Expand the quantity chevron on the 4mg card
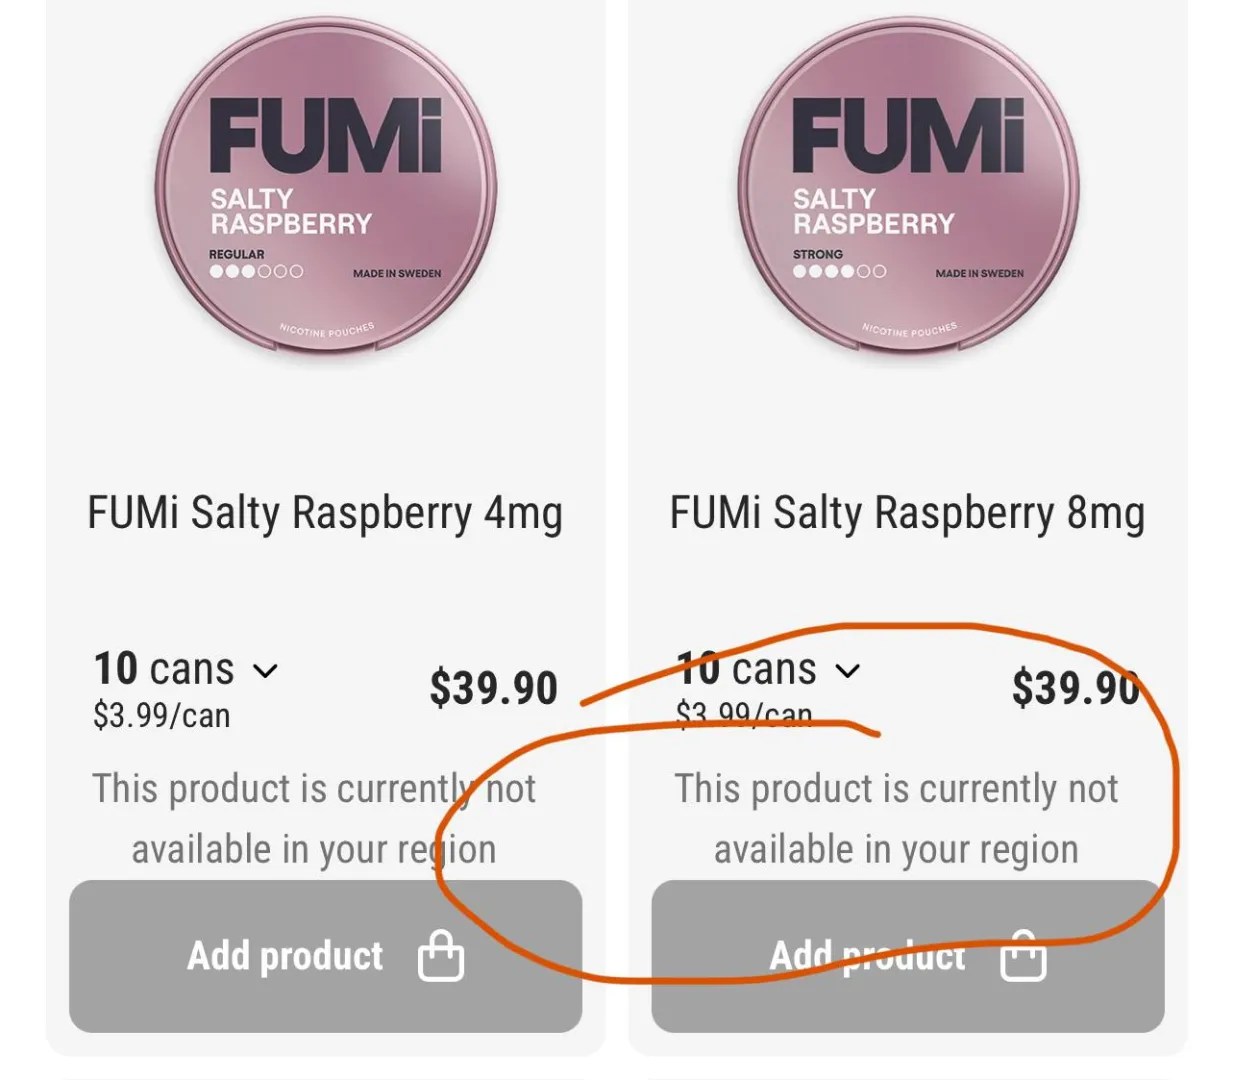This screenshot has width=1234, height=1080. (x=266, y=670)
